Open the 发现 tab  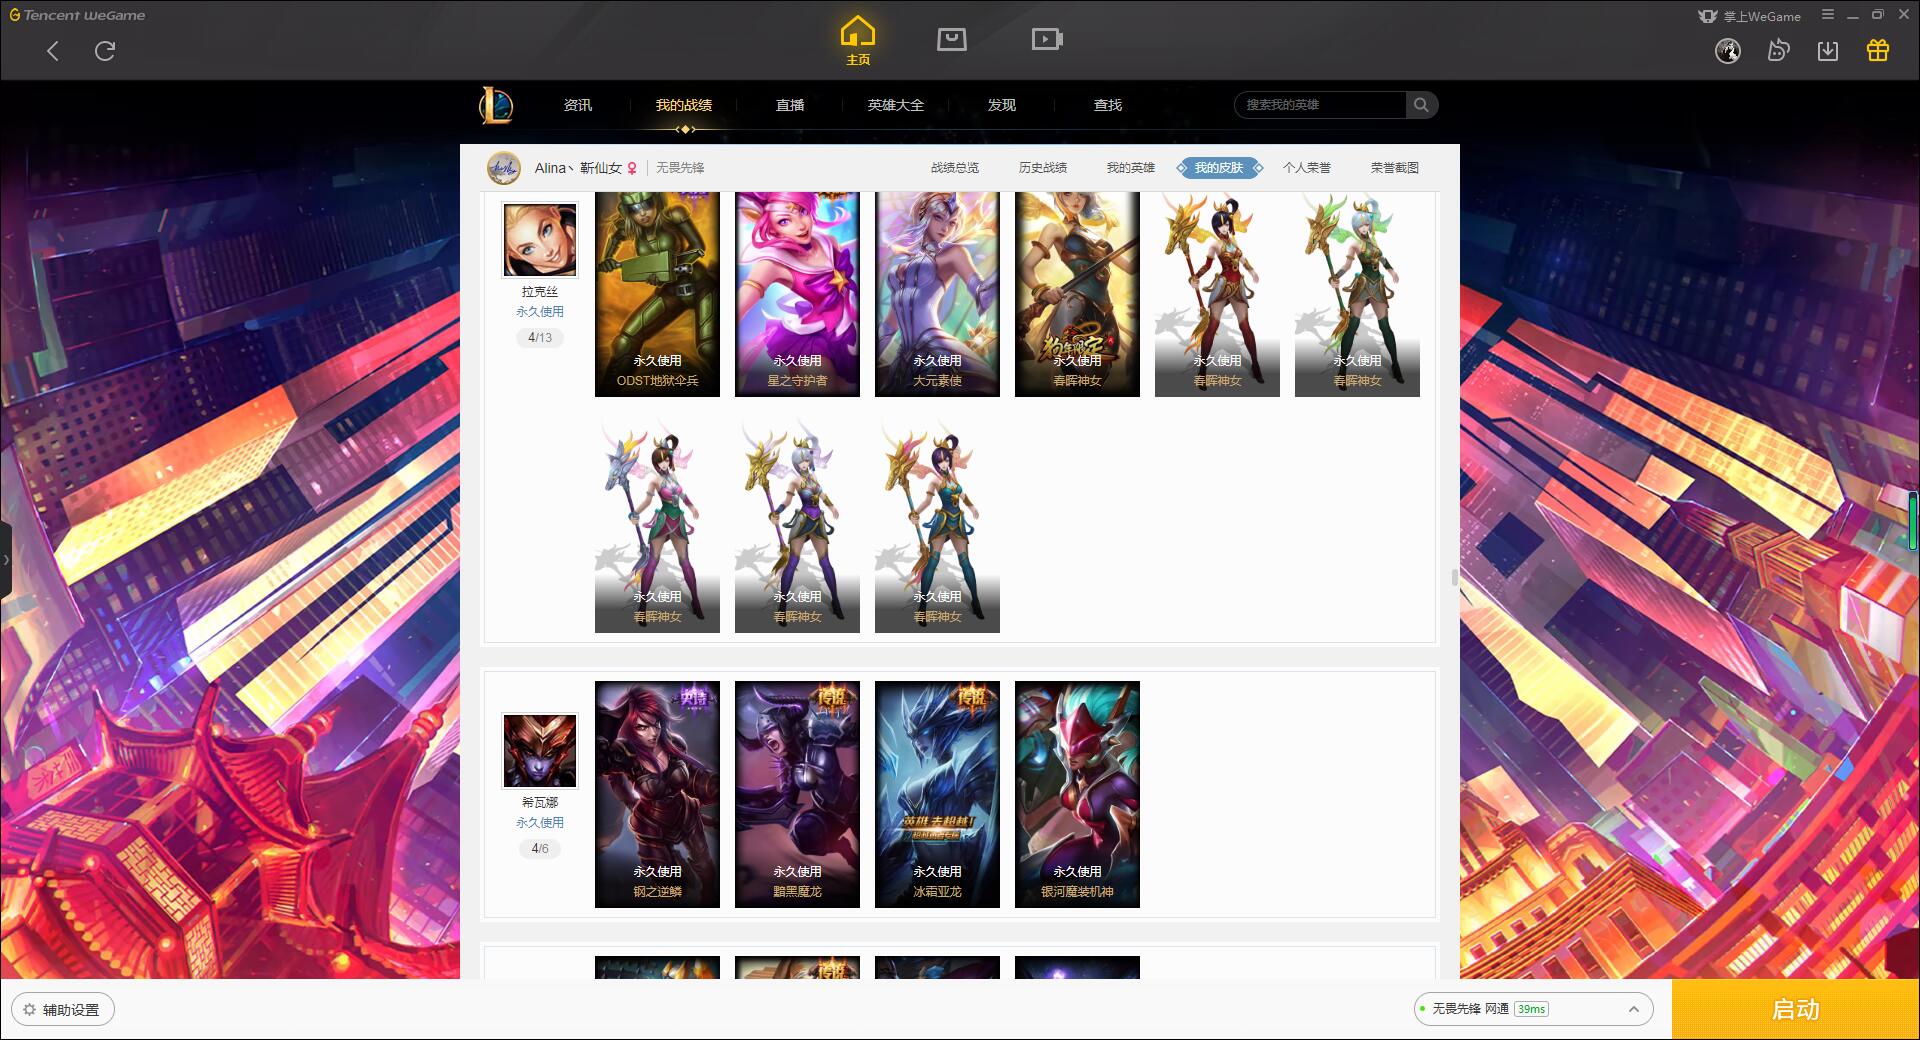[x=1002, y=105]
